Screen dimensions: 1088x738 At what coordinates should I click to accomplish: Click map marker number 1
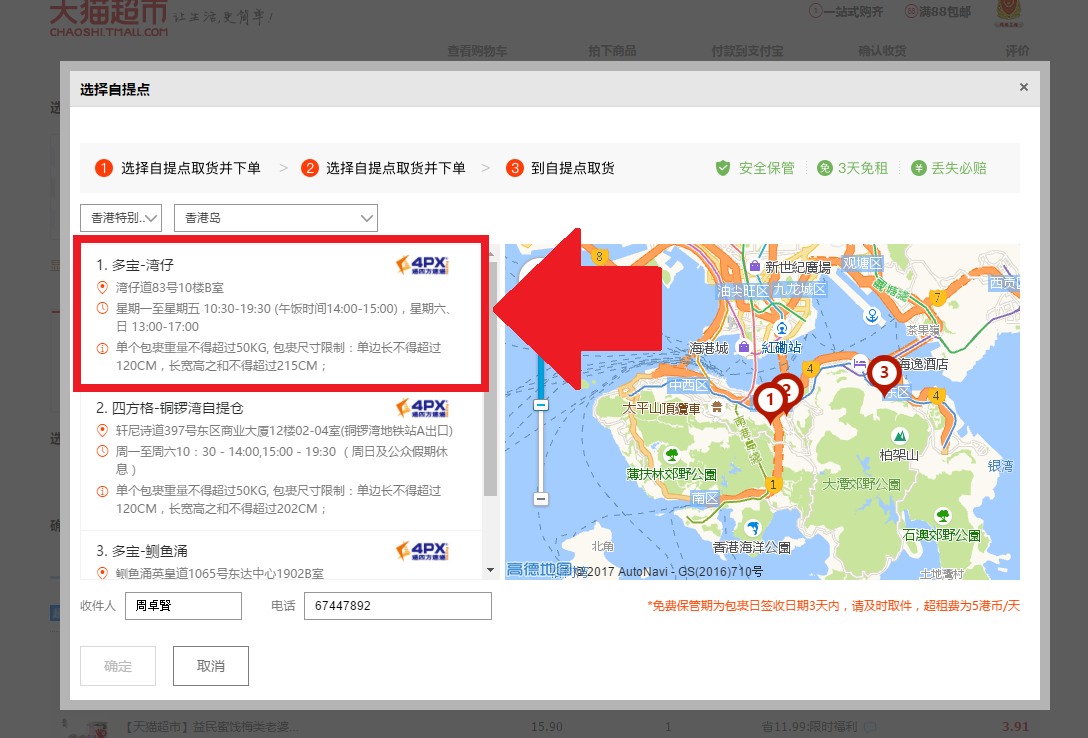[x=769, y=401]
